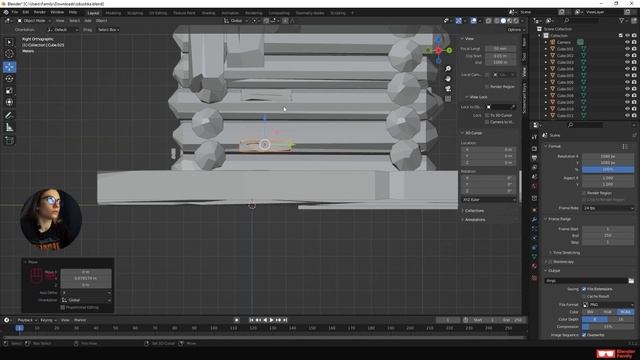The image size is (640, 360).
Task: Enable Lock To 3D Cursor checkbox
Action: coord(487,116)
